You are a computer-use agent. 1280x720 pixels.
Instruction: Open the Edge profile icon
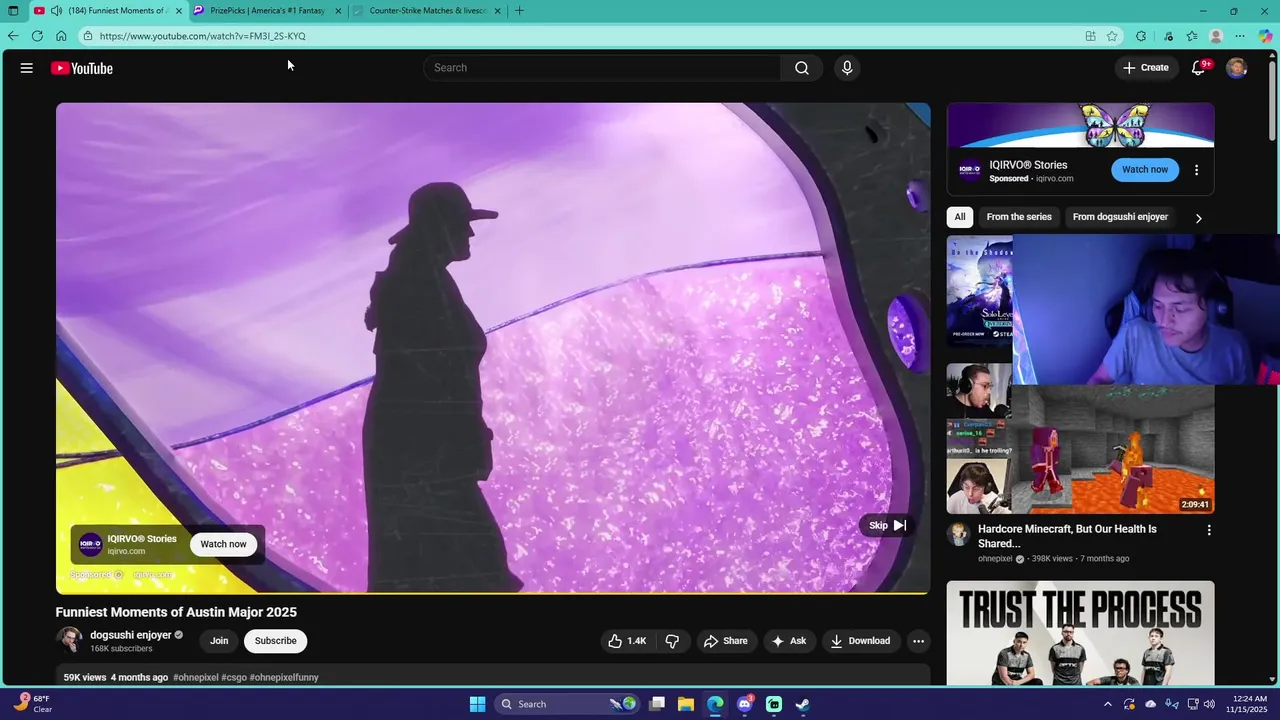tap(1216, 36)
